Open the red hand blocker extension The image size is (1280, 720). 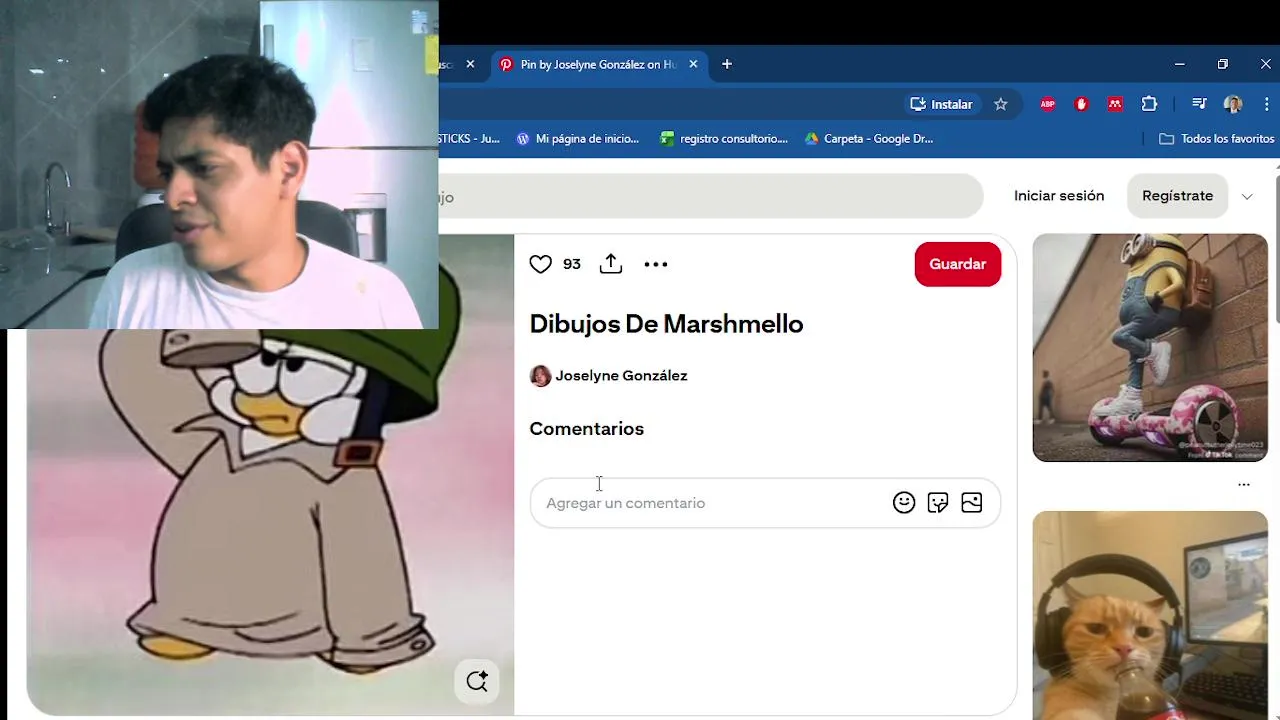pos(1081,104)
